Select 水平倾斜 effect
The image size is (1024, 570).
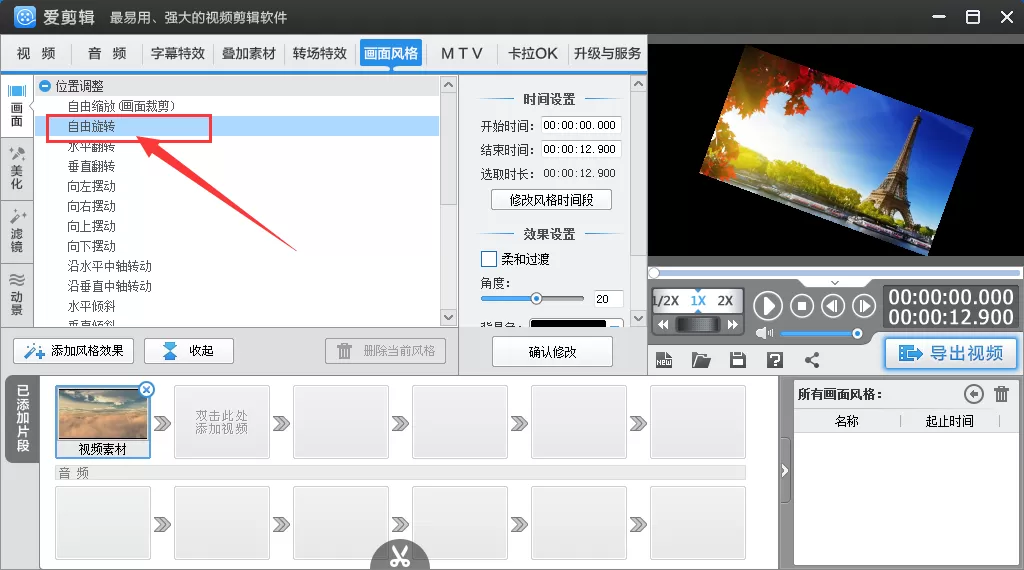(x=91, y=306)
